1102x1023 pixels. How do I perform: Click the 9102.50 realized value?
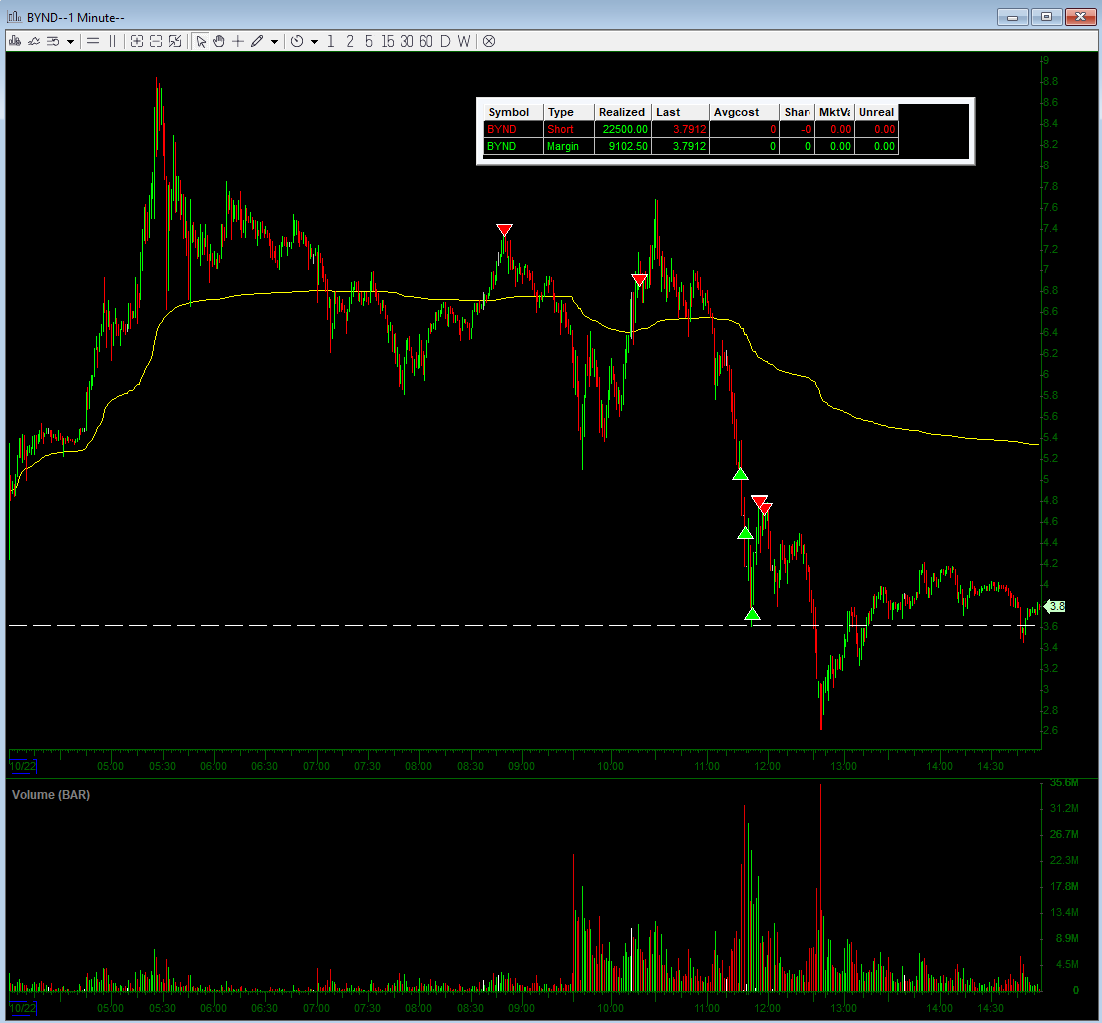coord(628,146)
